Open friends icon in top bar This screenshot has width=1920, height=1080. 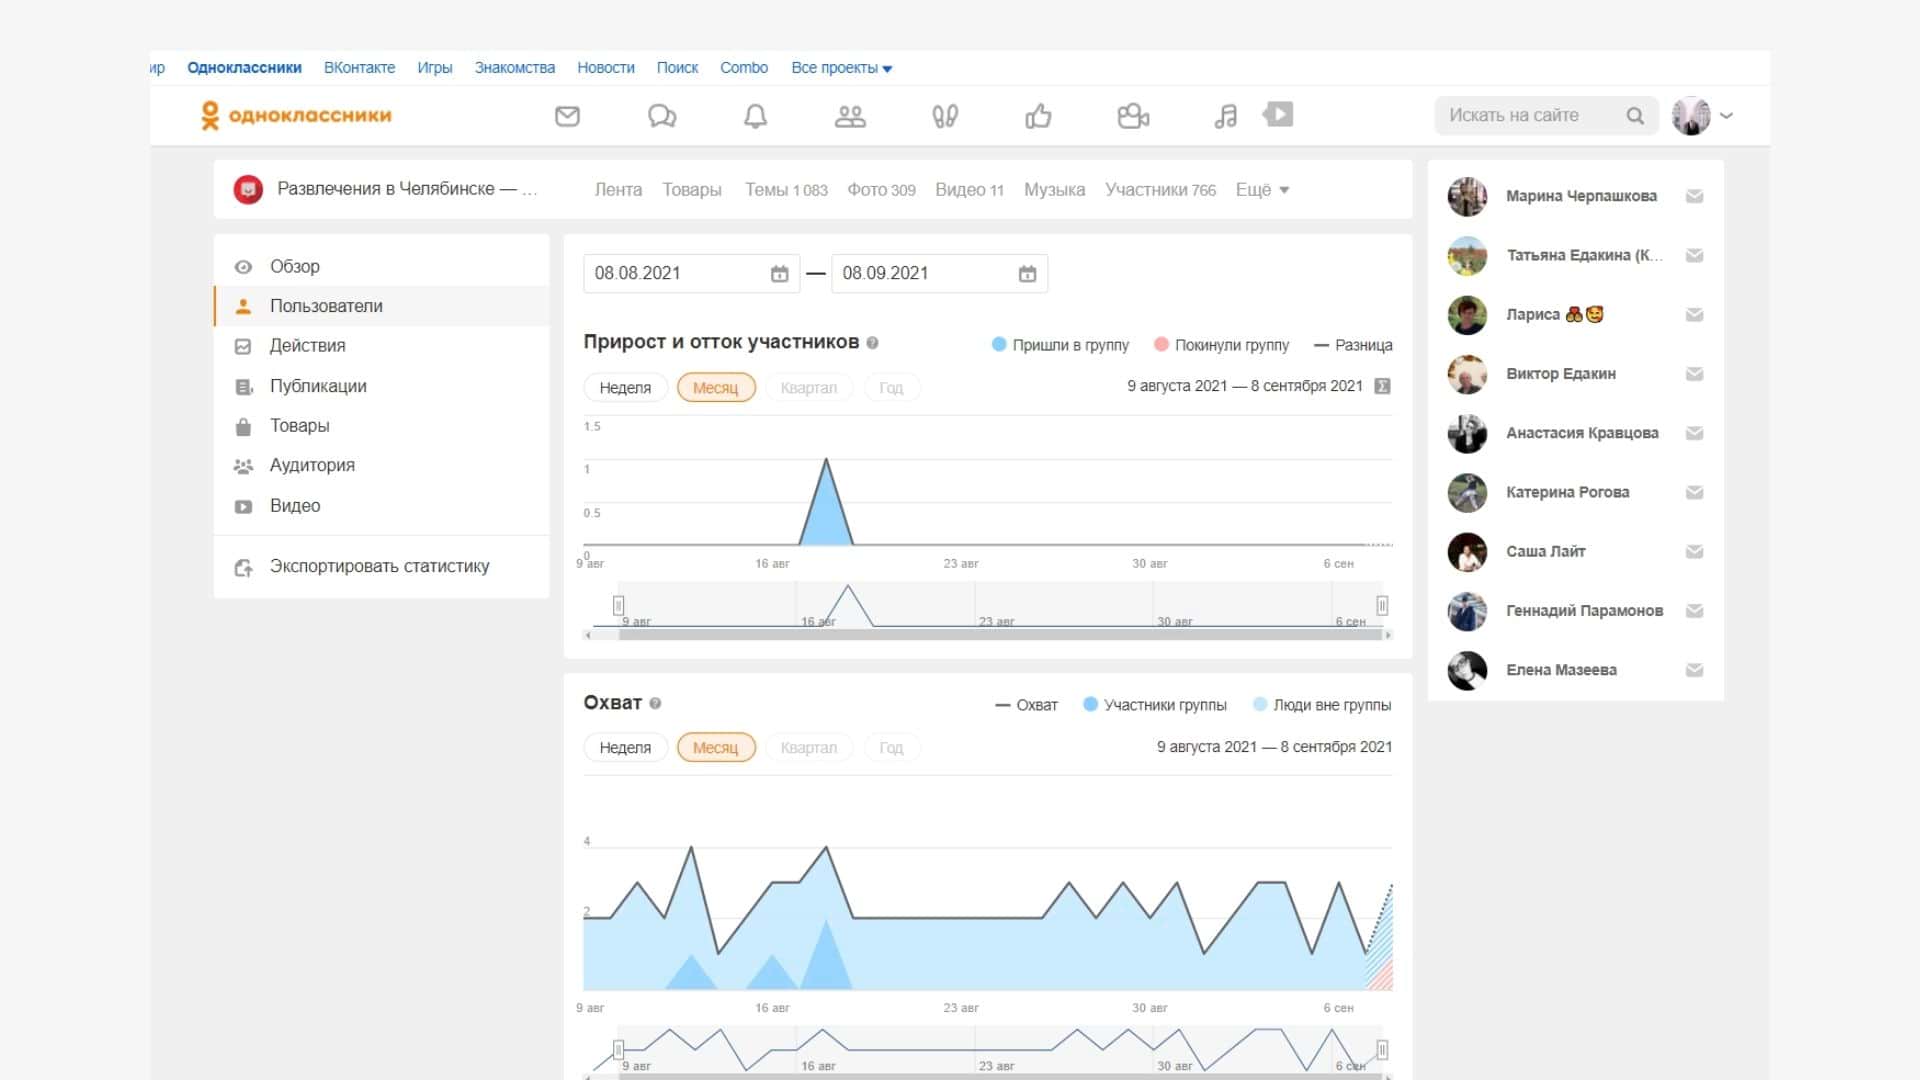pyautogui.click(x=850, y=116)
